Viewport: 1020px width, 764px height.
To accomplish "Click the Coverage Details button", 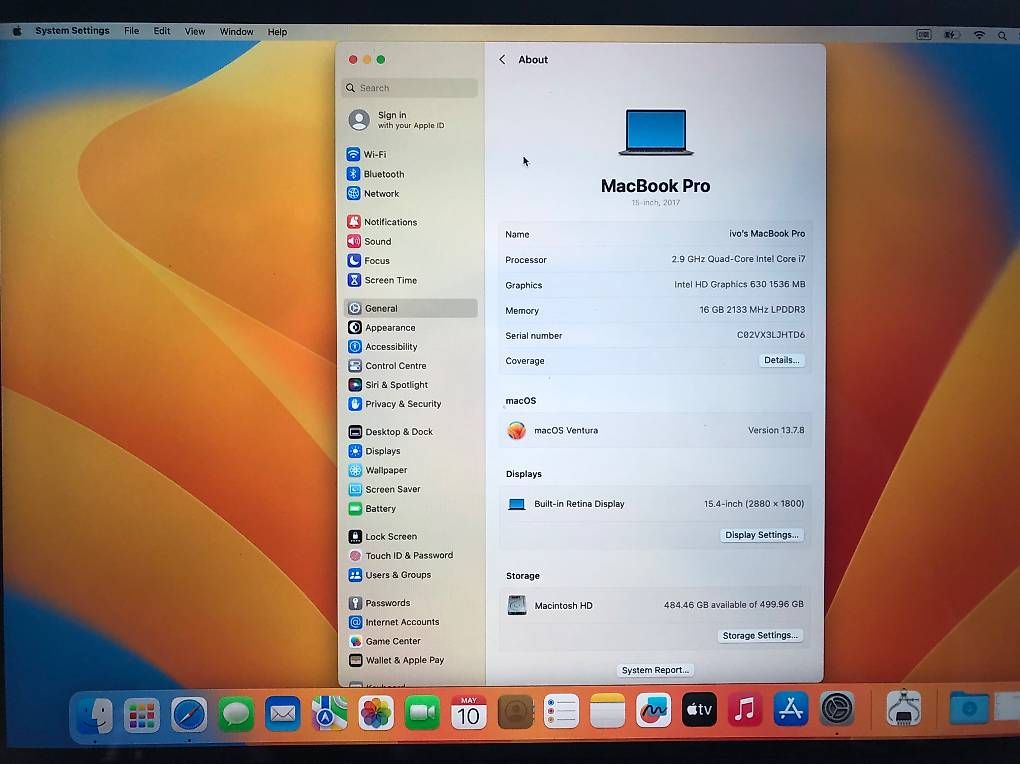I will pyautogui.click(x=781, y=360).
